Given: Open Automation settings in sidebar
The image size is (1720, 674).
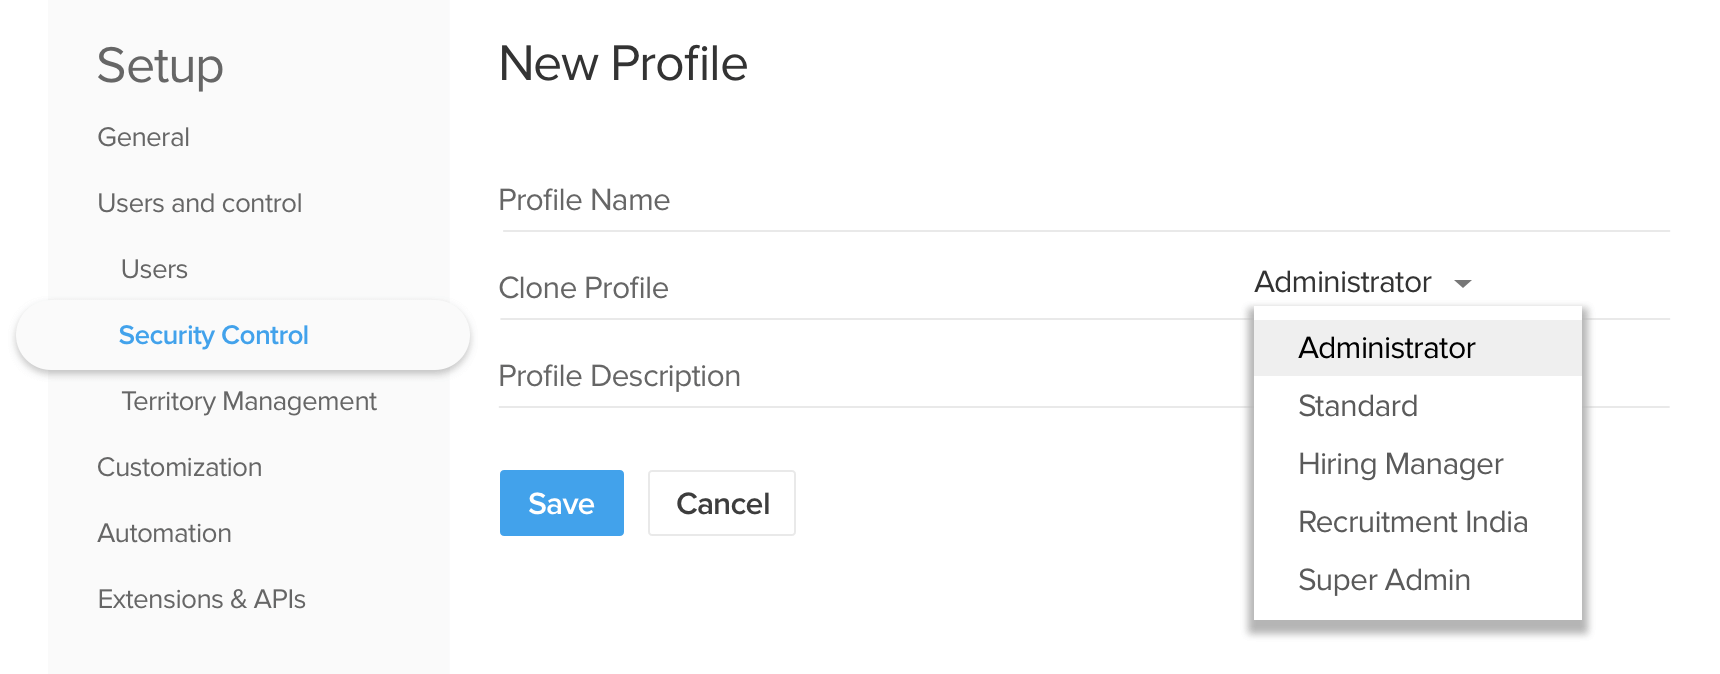Looking at the screenshot, I should (164, 533).
